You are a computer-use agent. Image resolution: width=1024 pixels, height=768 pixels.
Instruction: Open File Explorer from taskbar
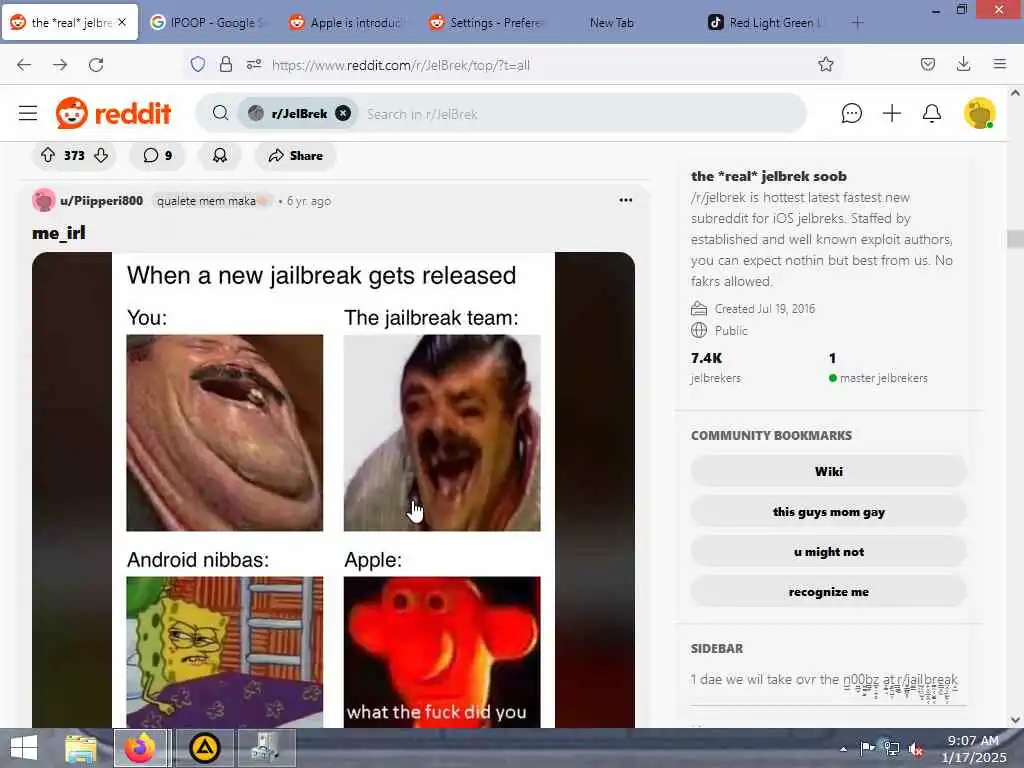(x=81, y=748)
